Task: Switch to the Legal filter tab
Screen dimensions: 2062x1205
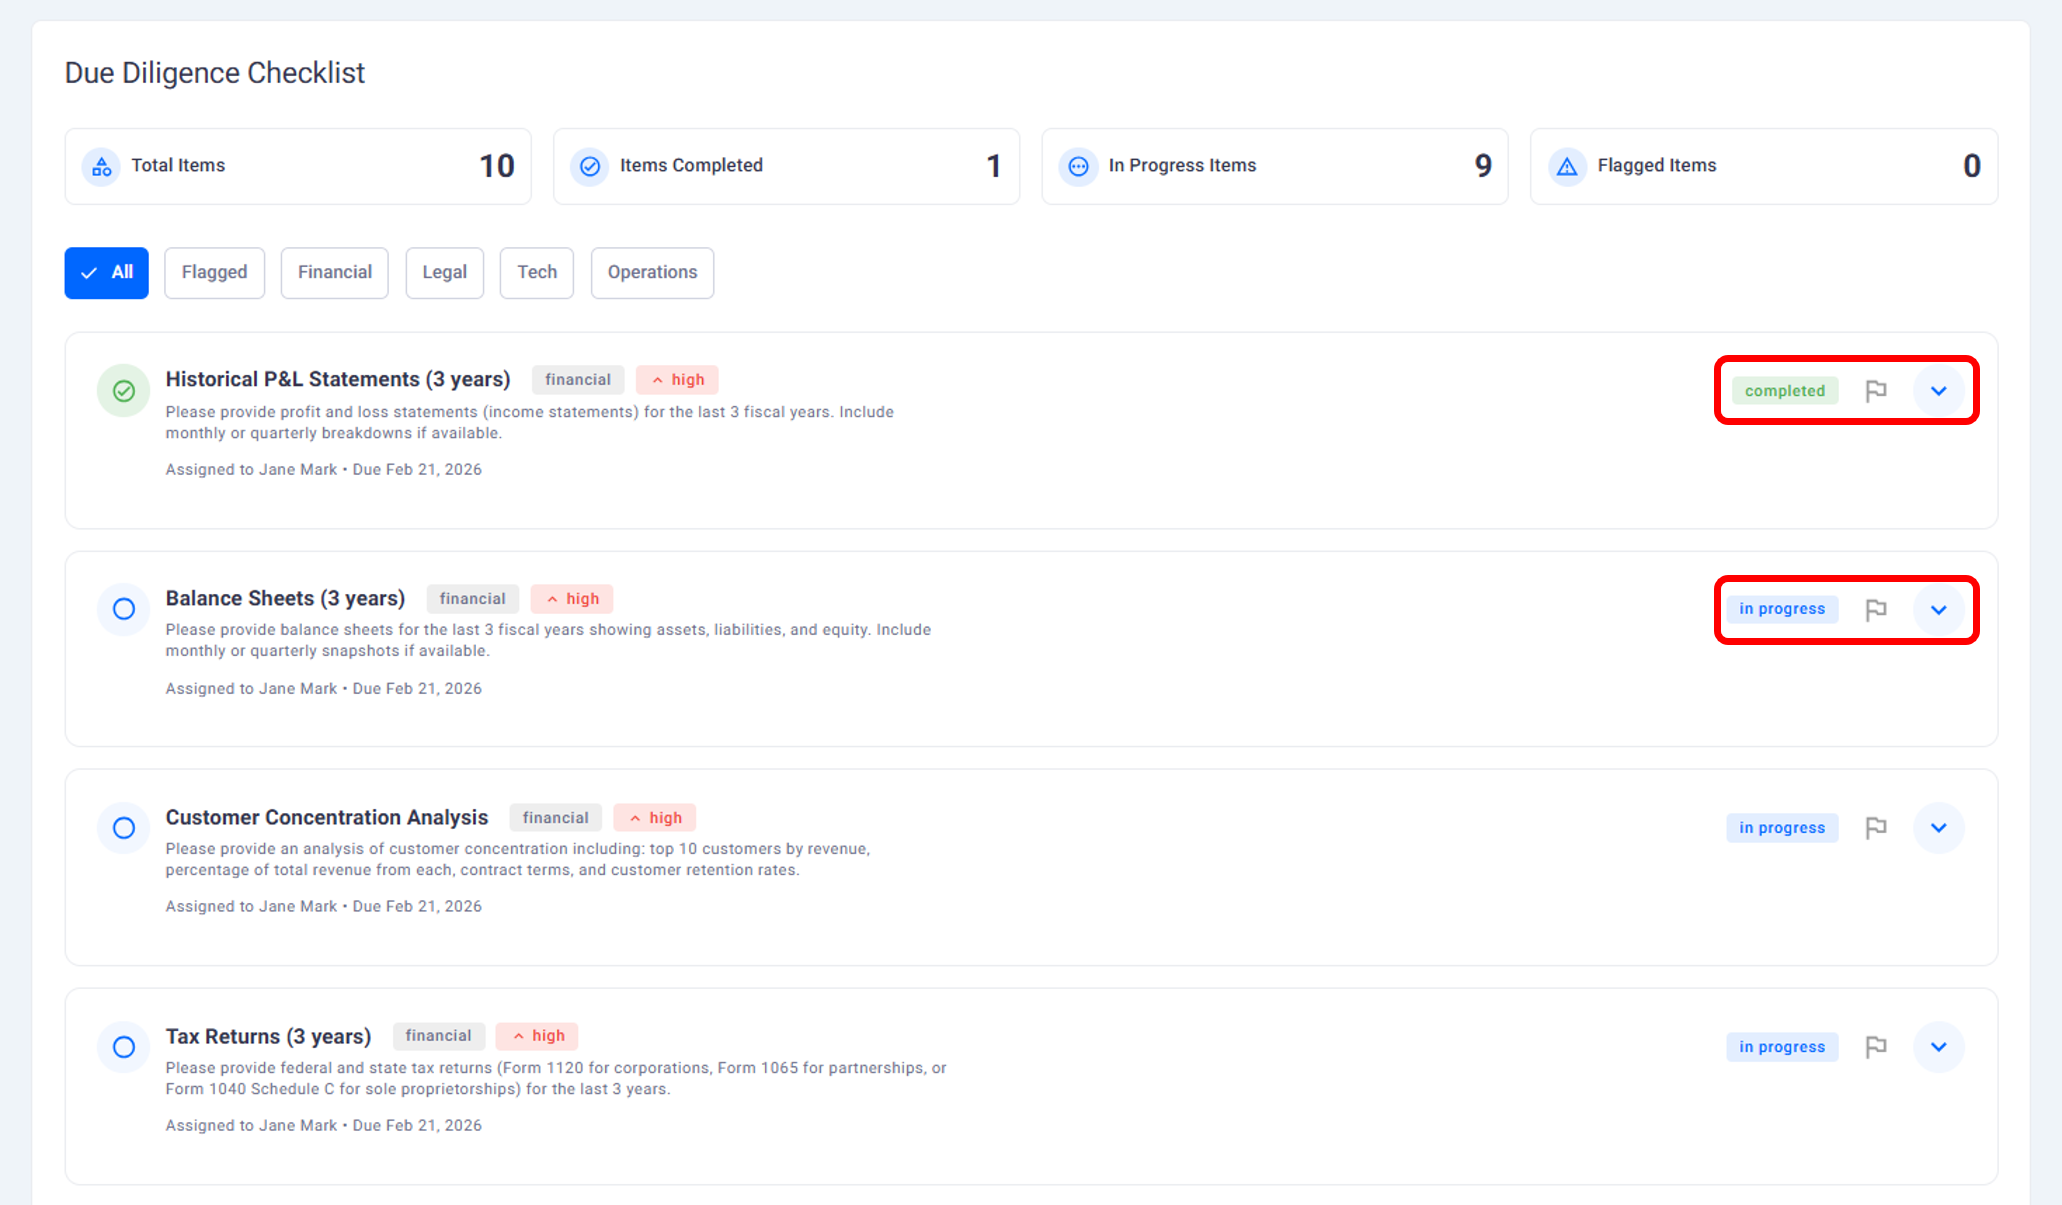Action: (x=444, y=273)
